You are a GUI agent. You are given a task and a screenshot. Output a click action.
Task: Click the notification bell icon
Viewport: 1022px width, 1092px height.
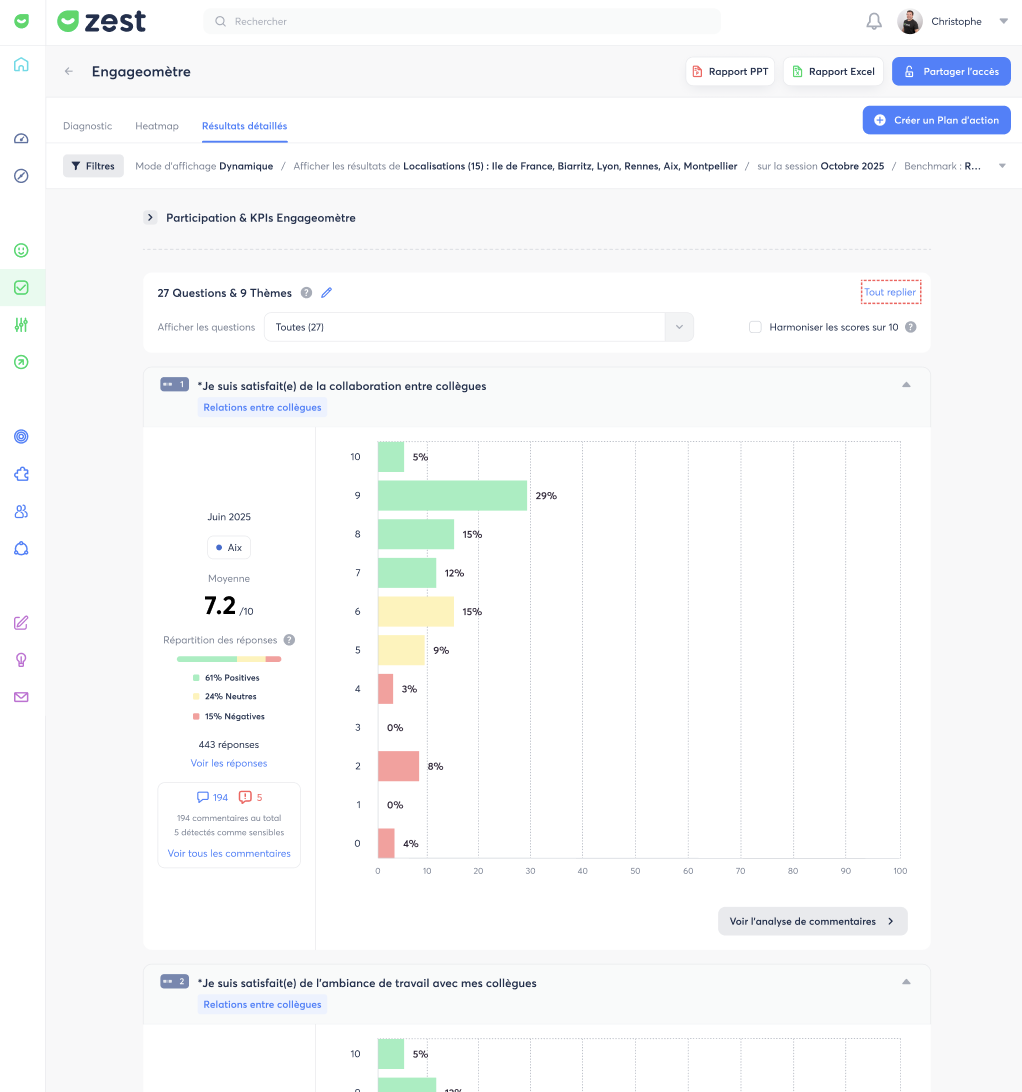click(x=874, y=22)
